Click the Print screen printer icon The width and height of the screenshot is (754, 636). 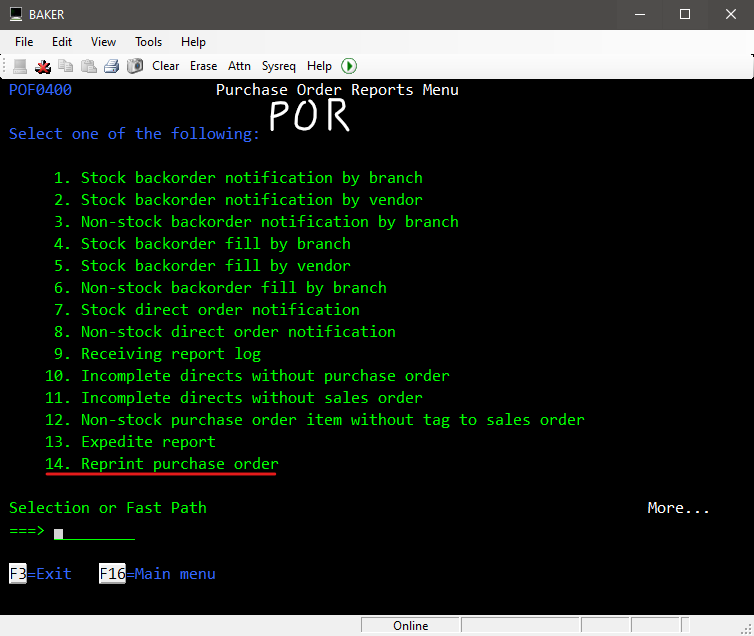tap(111, 66)
